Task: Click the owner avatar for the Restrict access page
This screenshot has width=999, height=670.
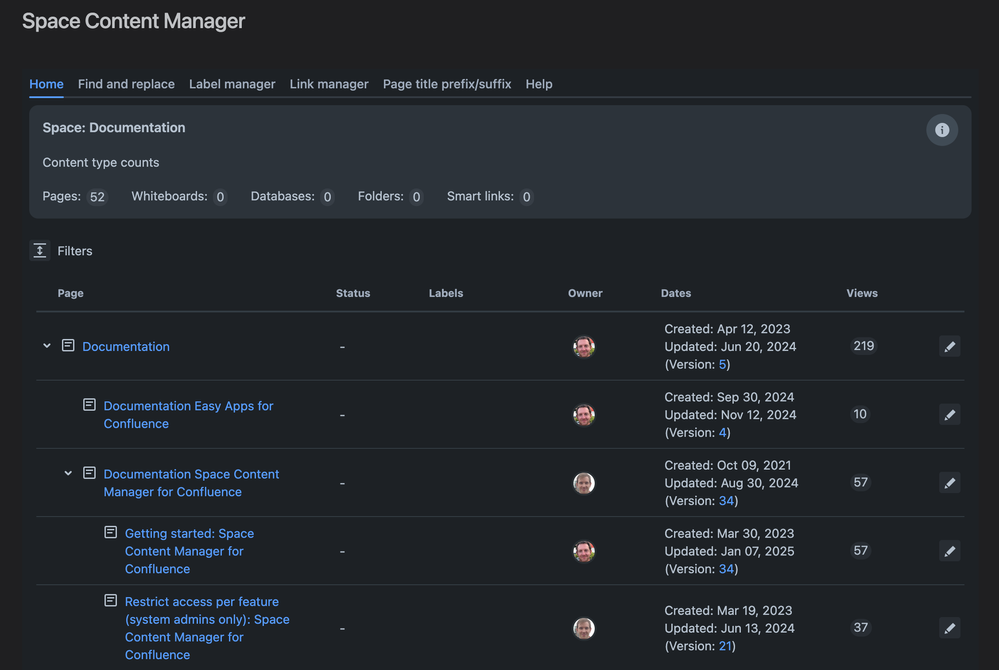Action: 584,628
